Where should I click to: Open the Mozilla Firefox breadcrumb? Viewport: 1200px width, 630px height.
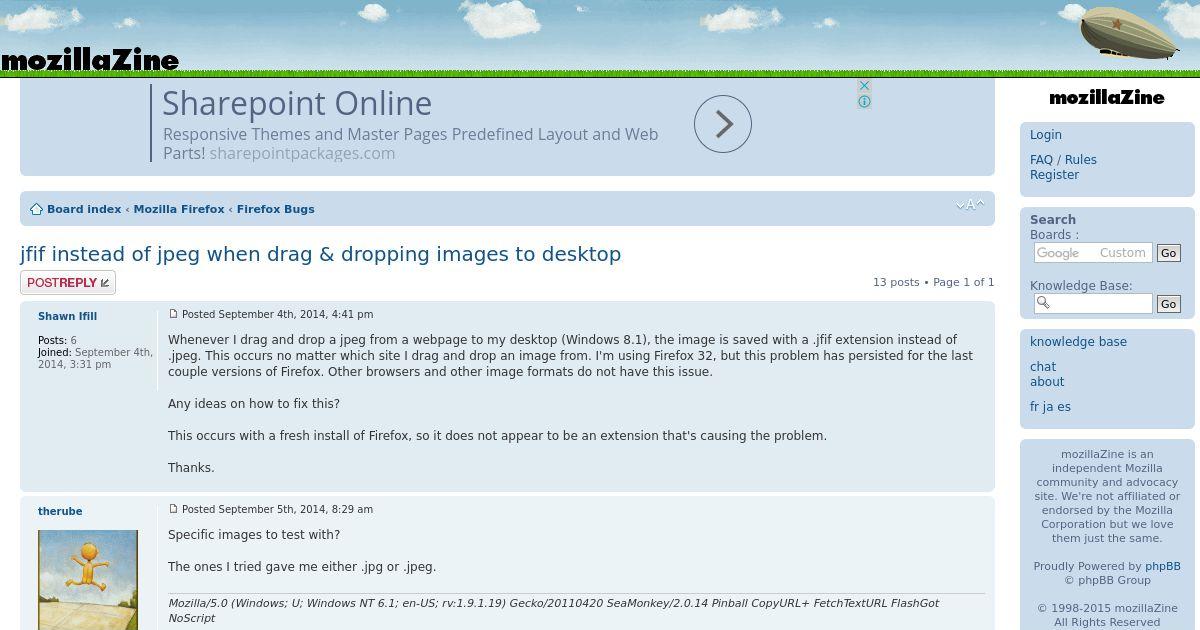pos(179,209)
